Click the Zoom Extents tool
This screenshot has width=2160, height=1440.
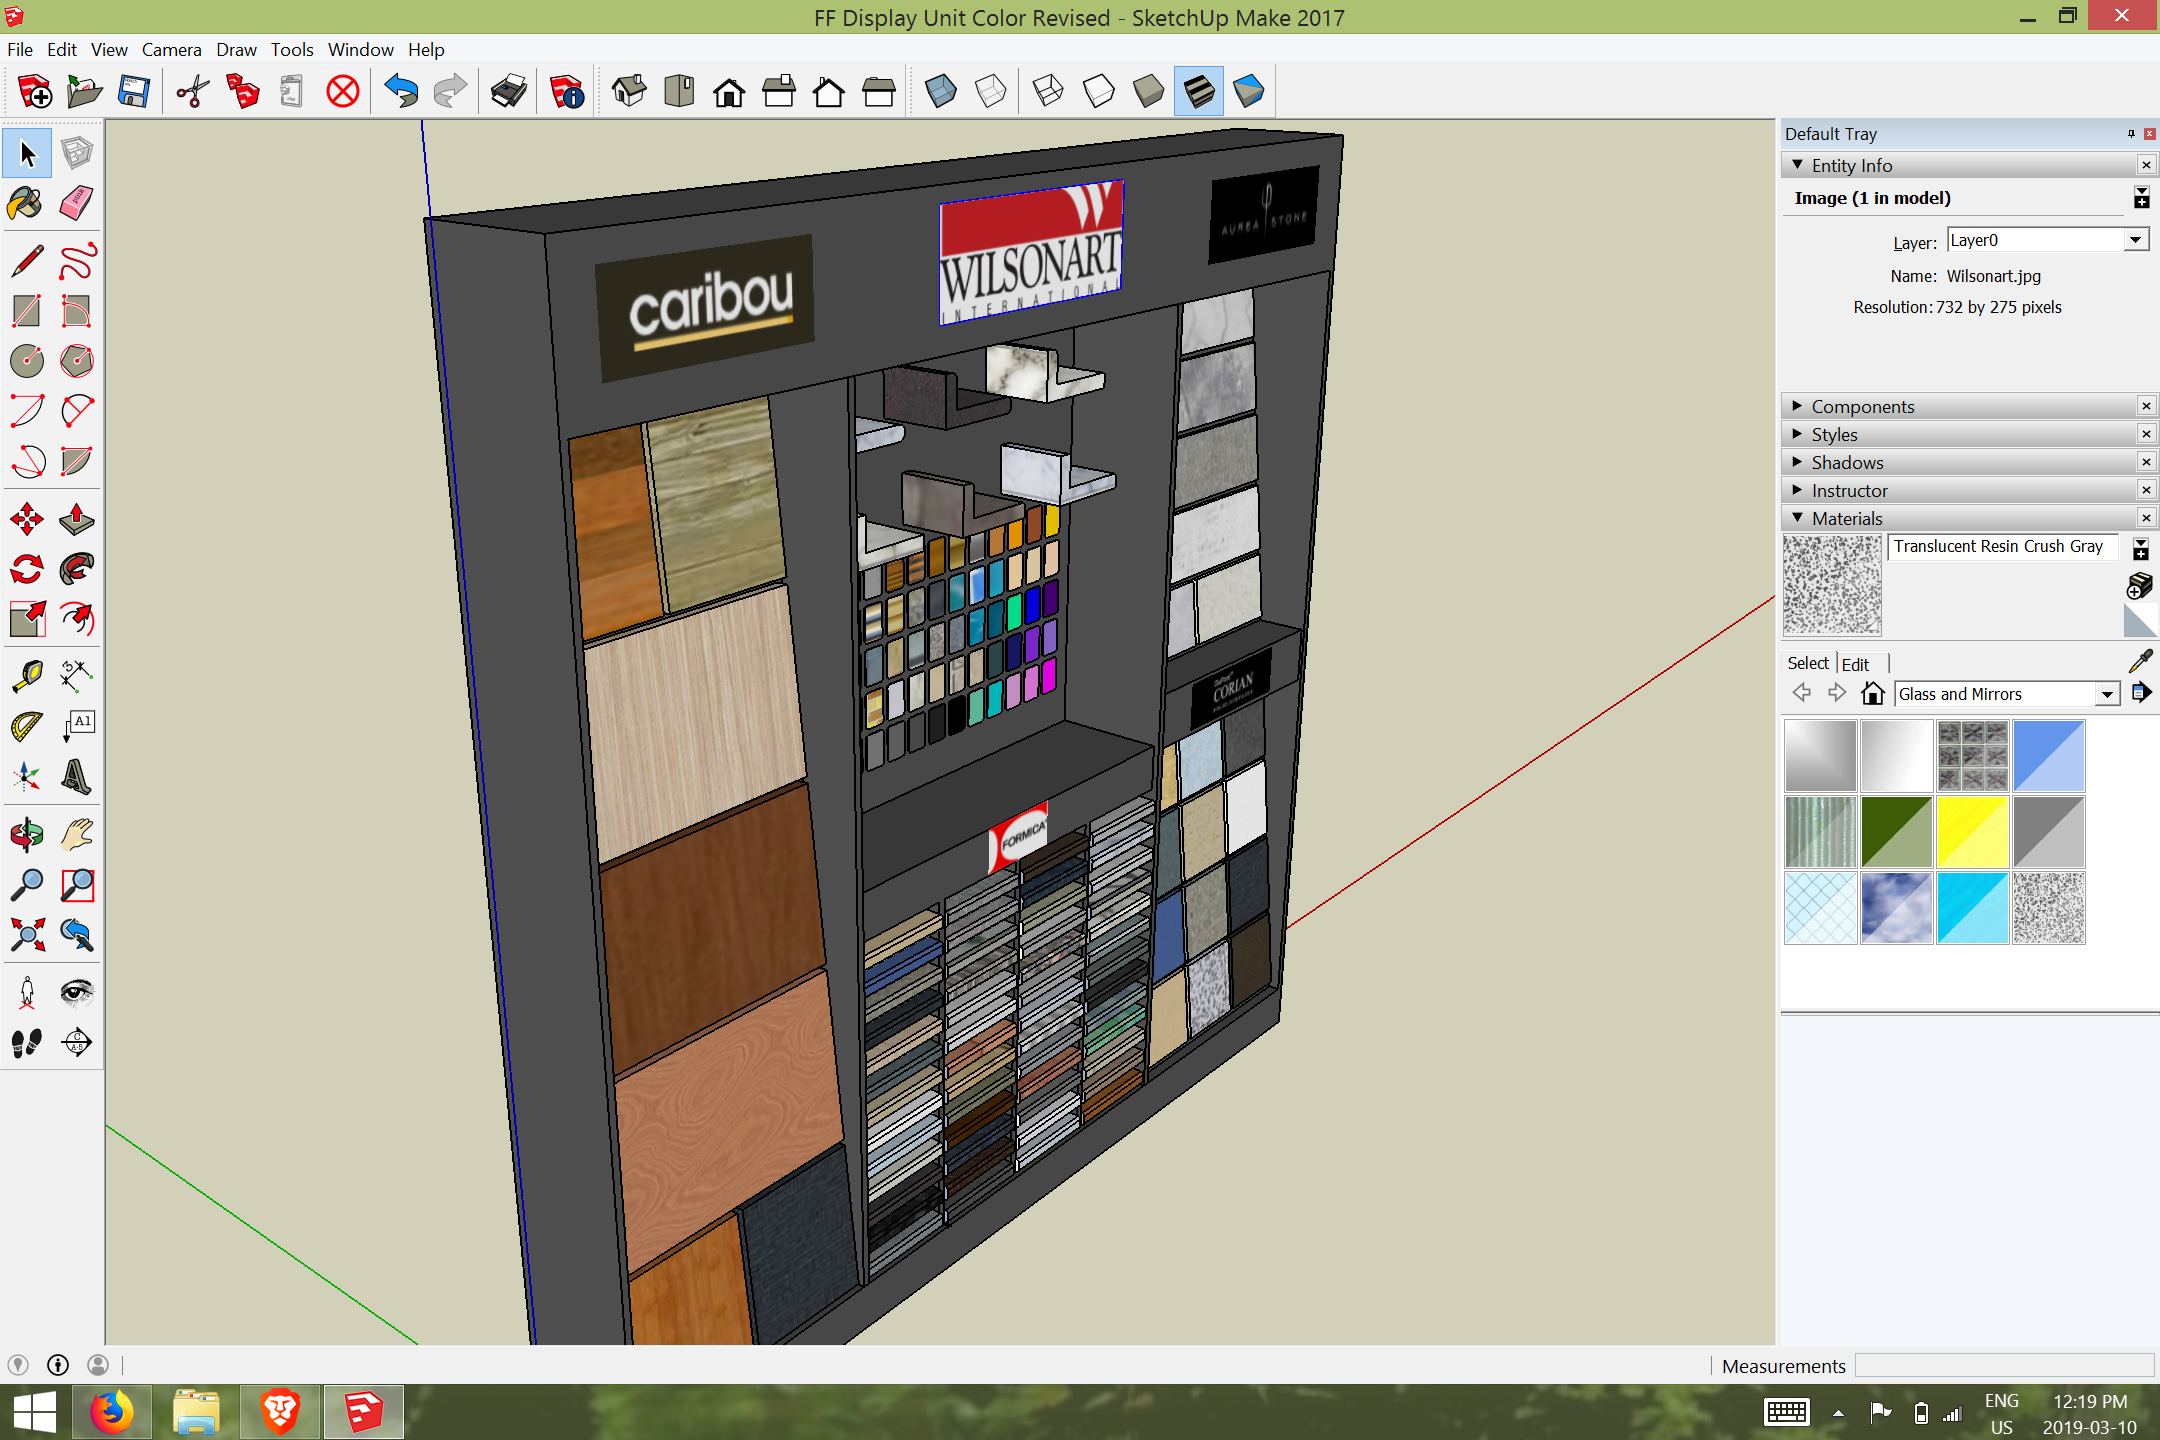(x=26, y=935)
